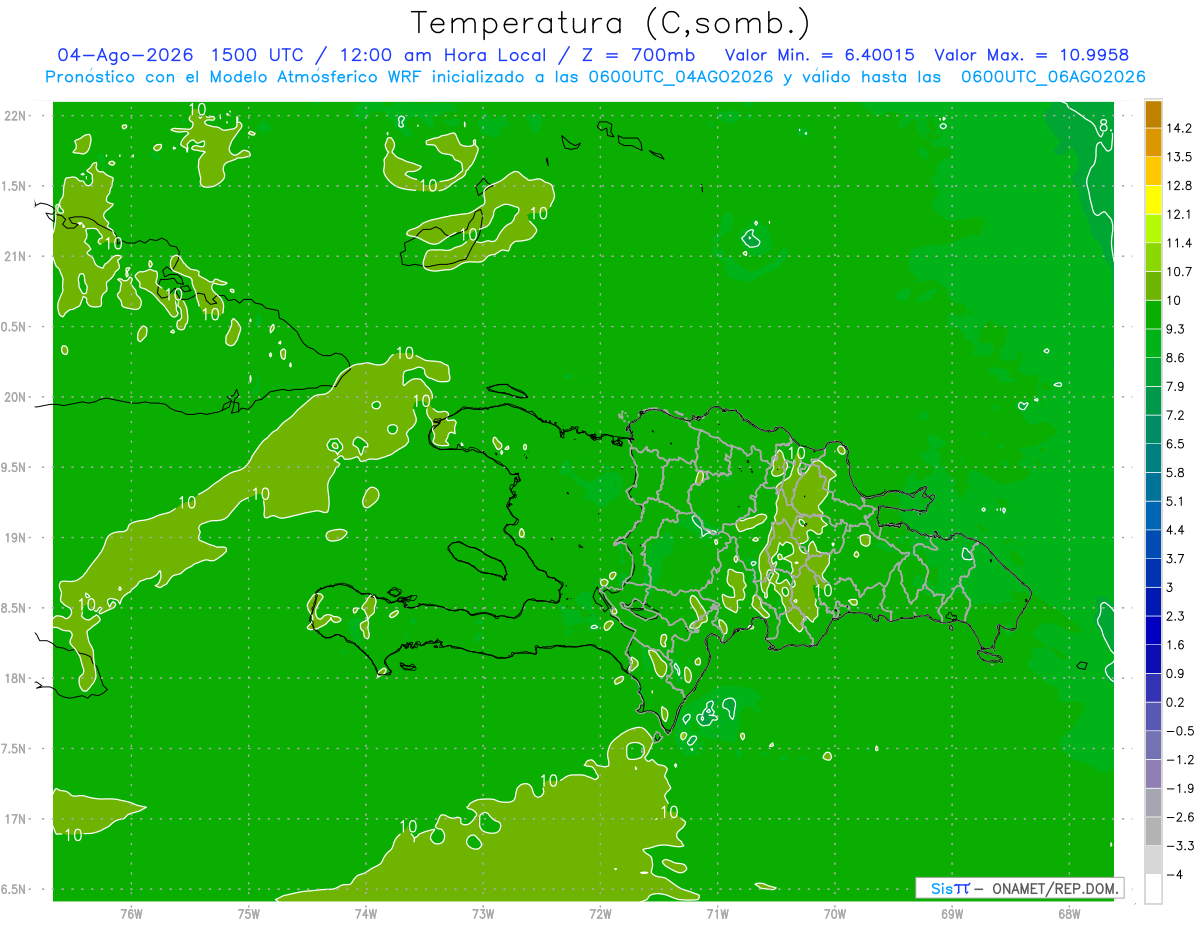
Task: Click the '0.9' colorbar label
Action: (x=1176, y=673)
